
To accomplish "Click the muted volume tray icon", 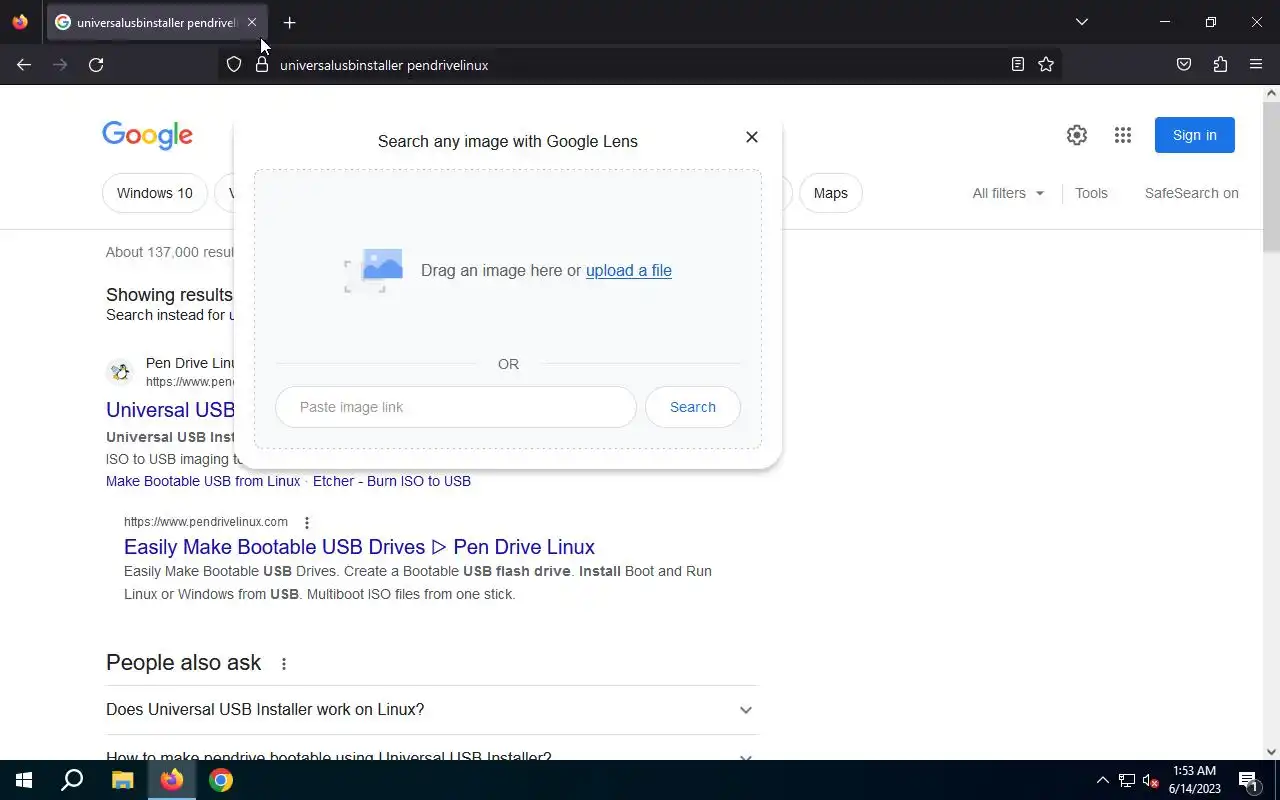I will [1151, 780].
